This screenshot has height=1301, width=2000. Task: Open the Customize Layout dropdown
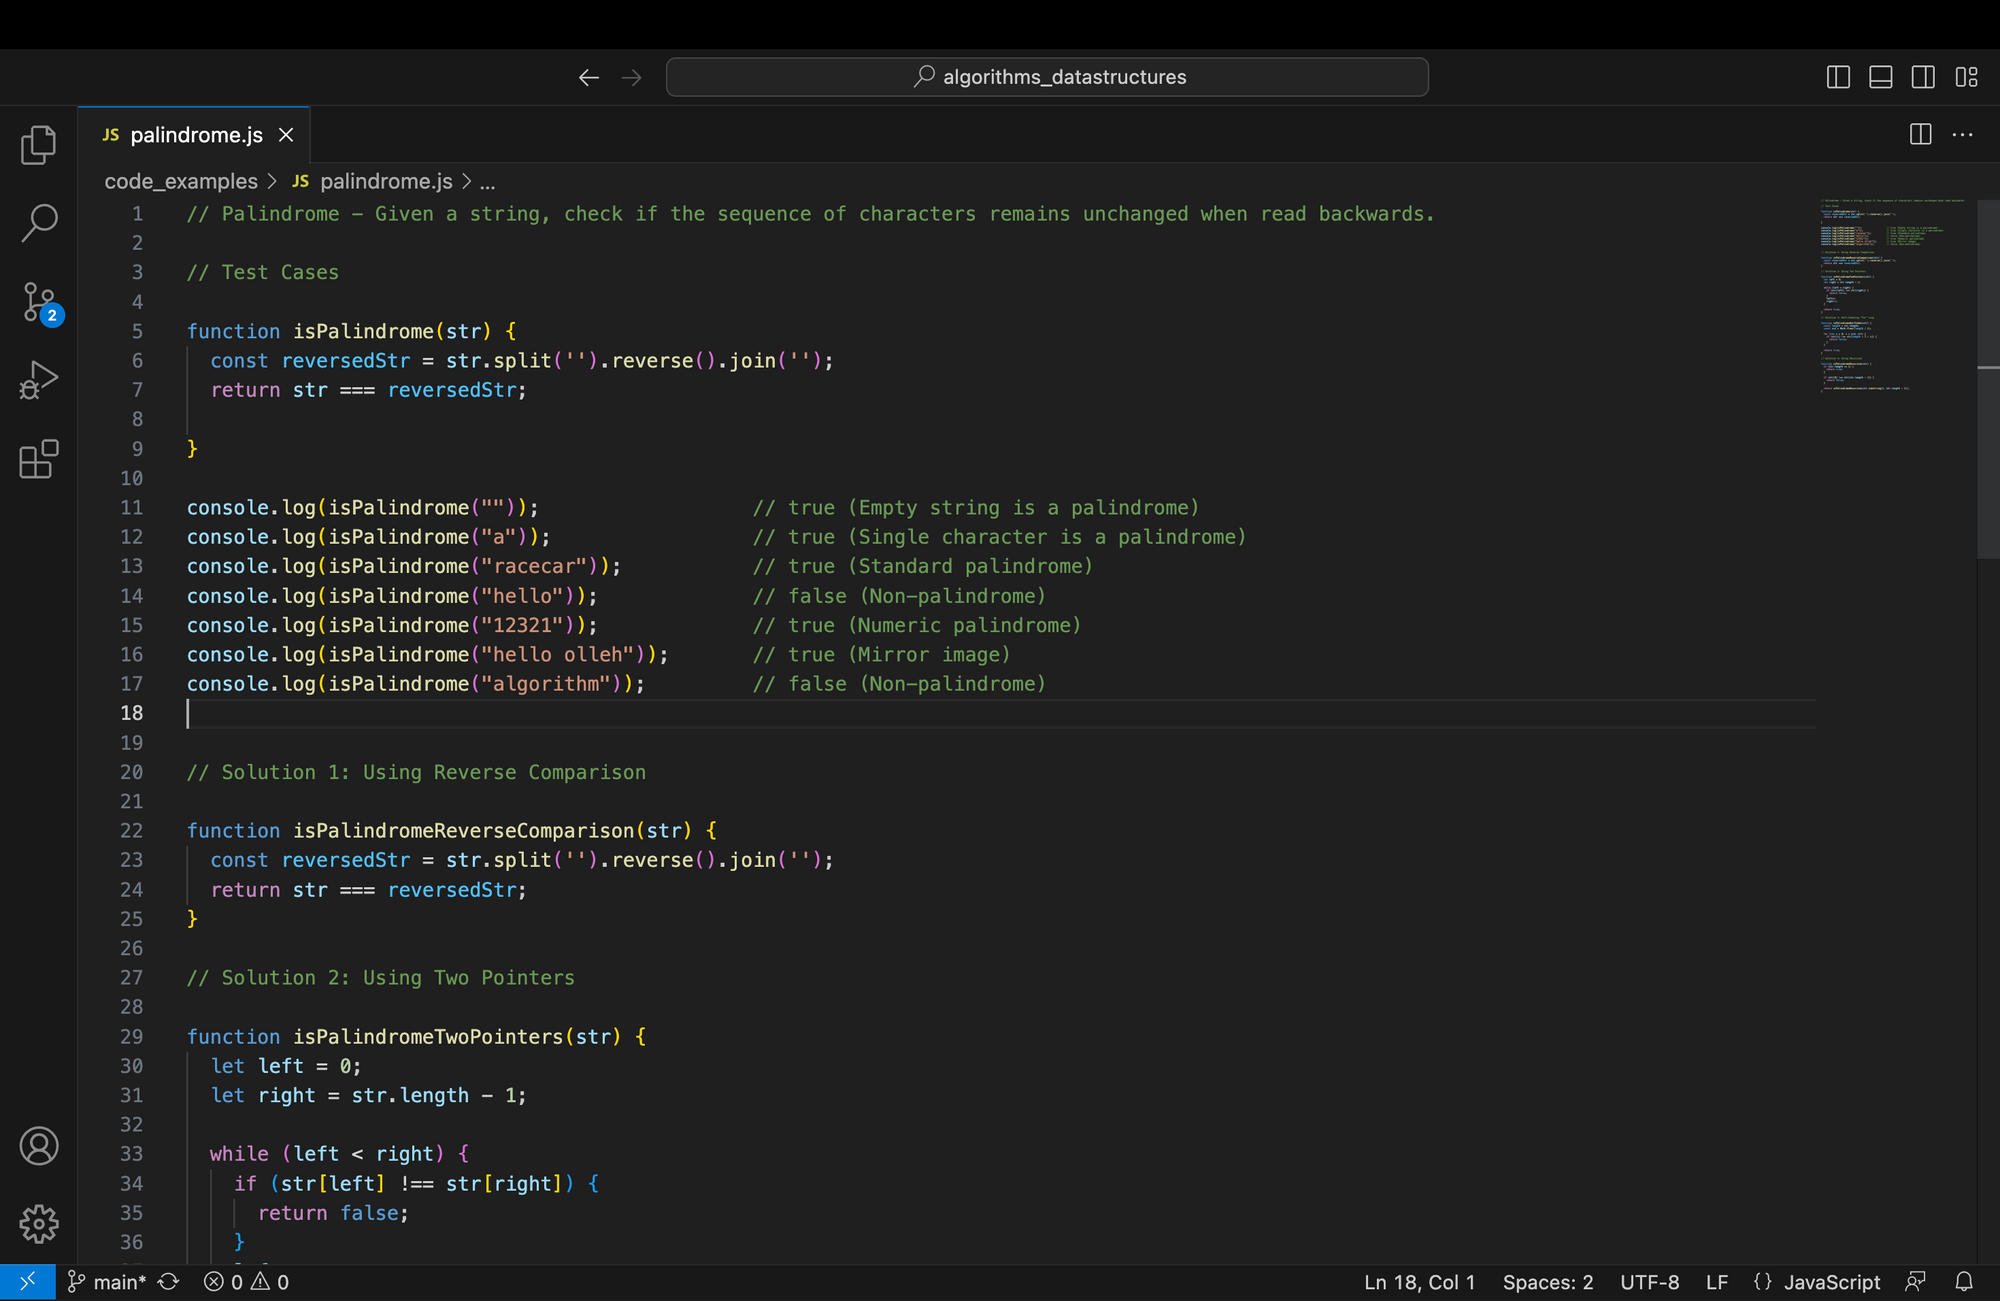coord(1966,77)
